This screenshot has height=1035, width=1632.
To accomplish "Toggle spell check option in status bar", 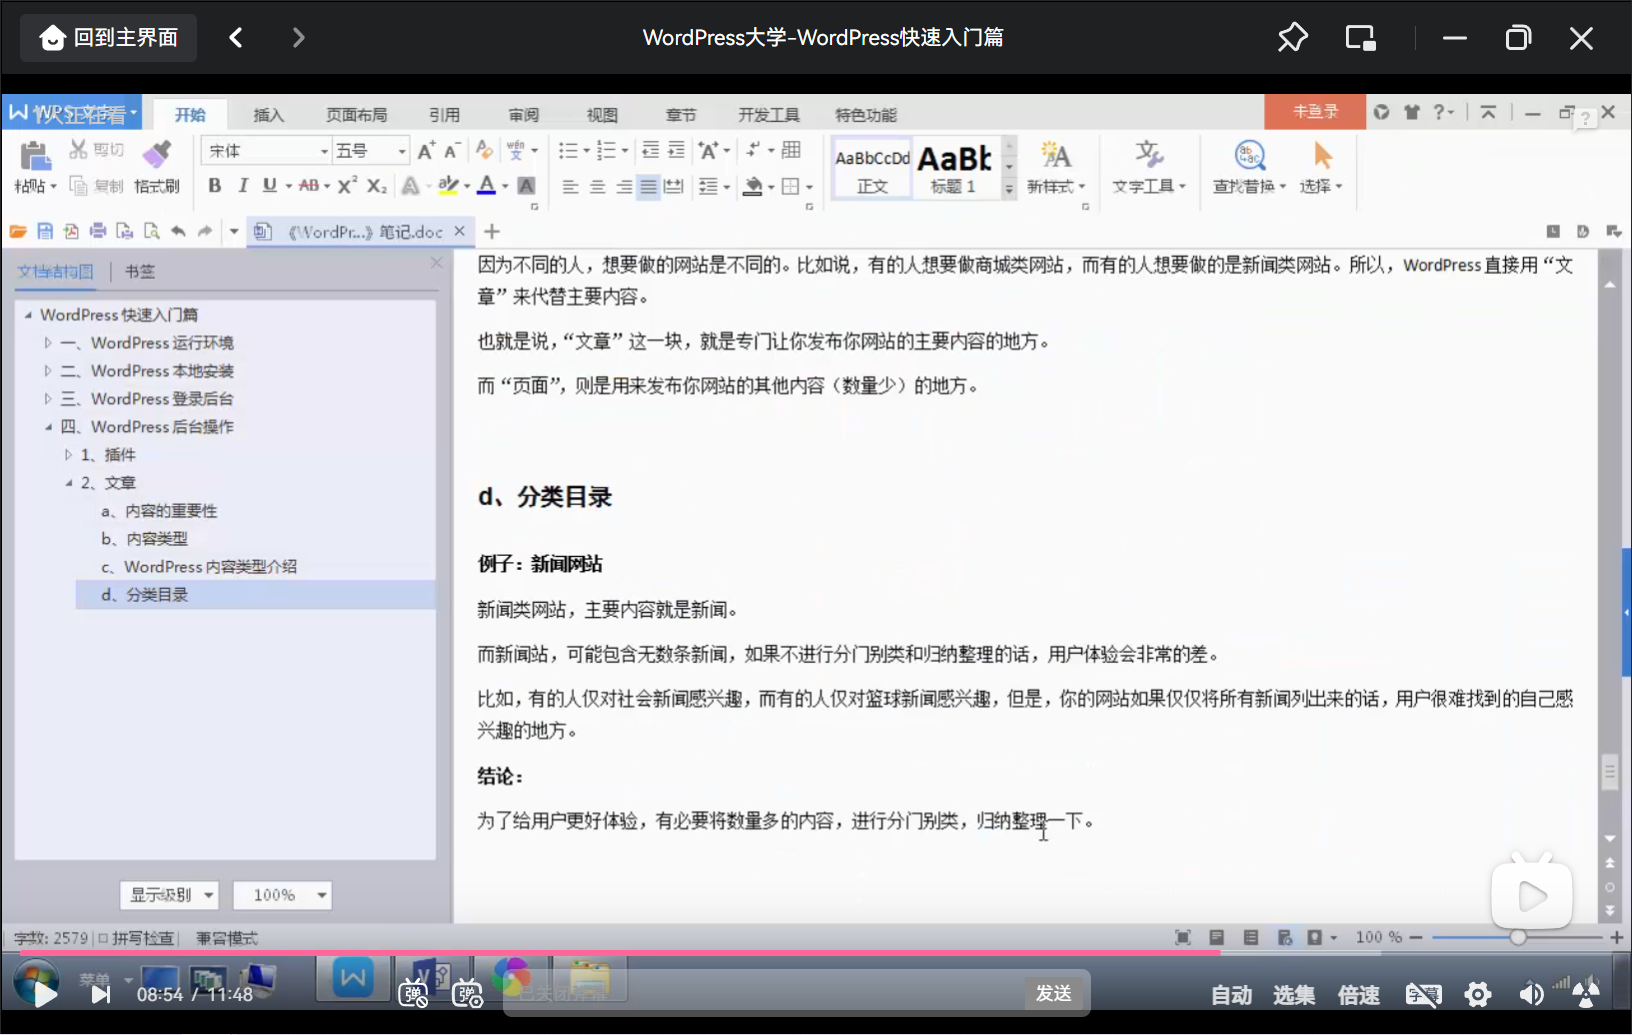I will click(136, 938).
